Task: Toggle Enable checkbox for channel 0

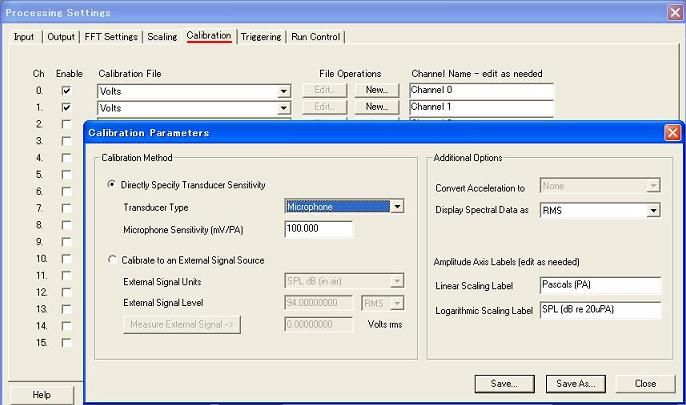Action: [66, 90]
